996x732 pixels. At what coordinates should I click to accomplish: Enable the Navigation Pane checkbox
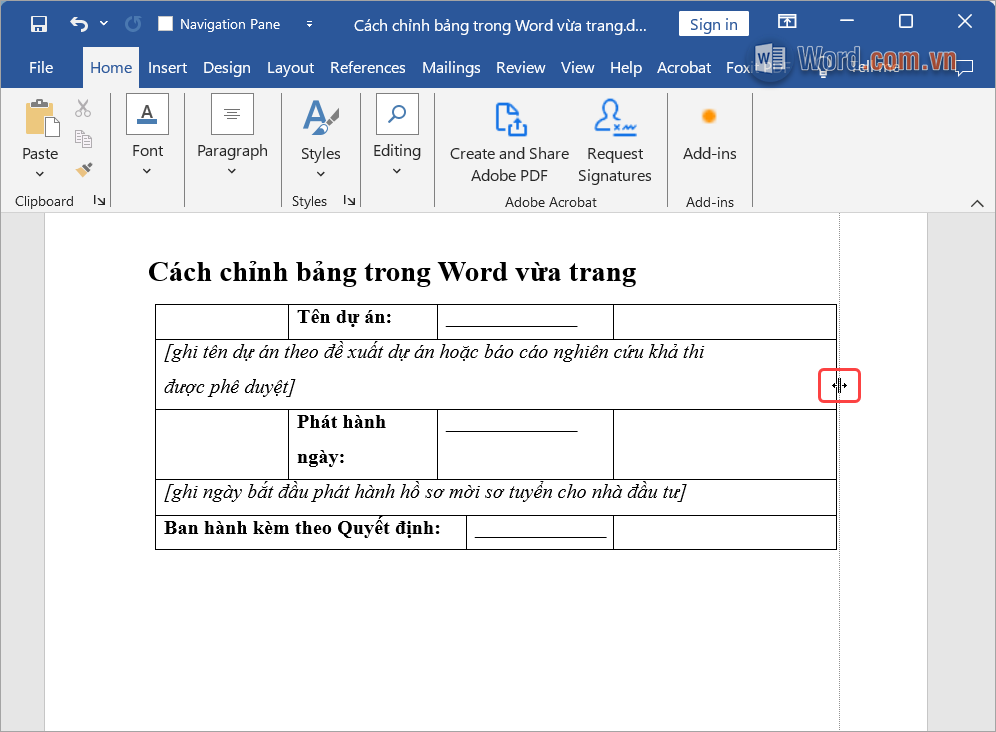pyautogui.click(x=168, y=23)
